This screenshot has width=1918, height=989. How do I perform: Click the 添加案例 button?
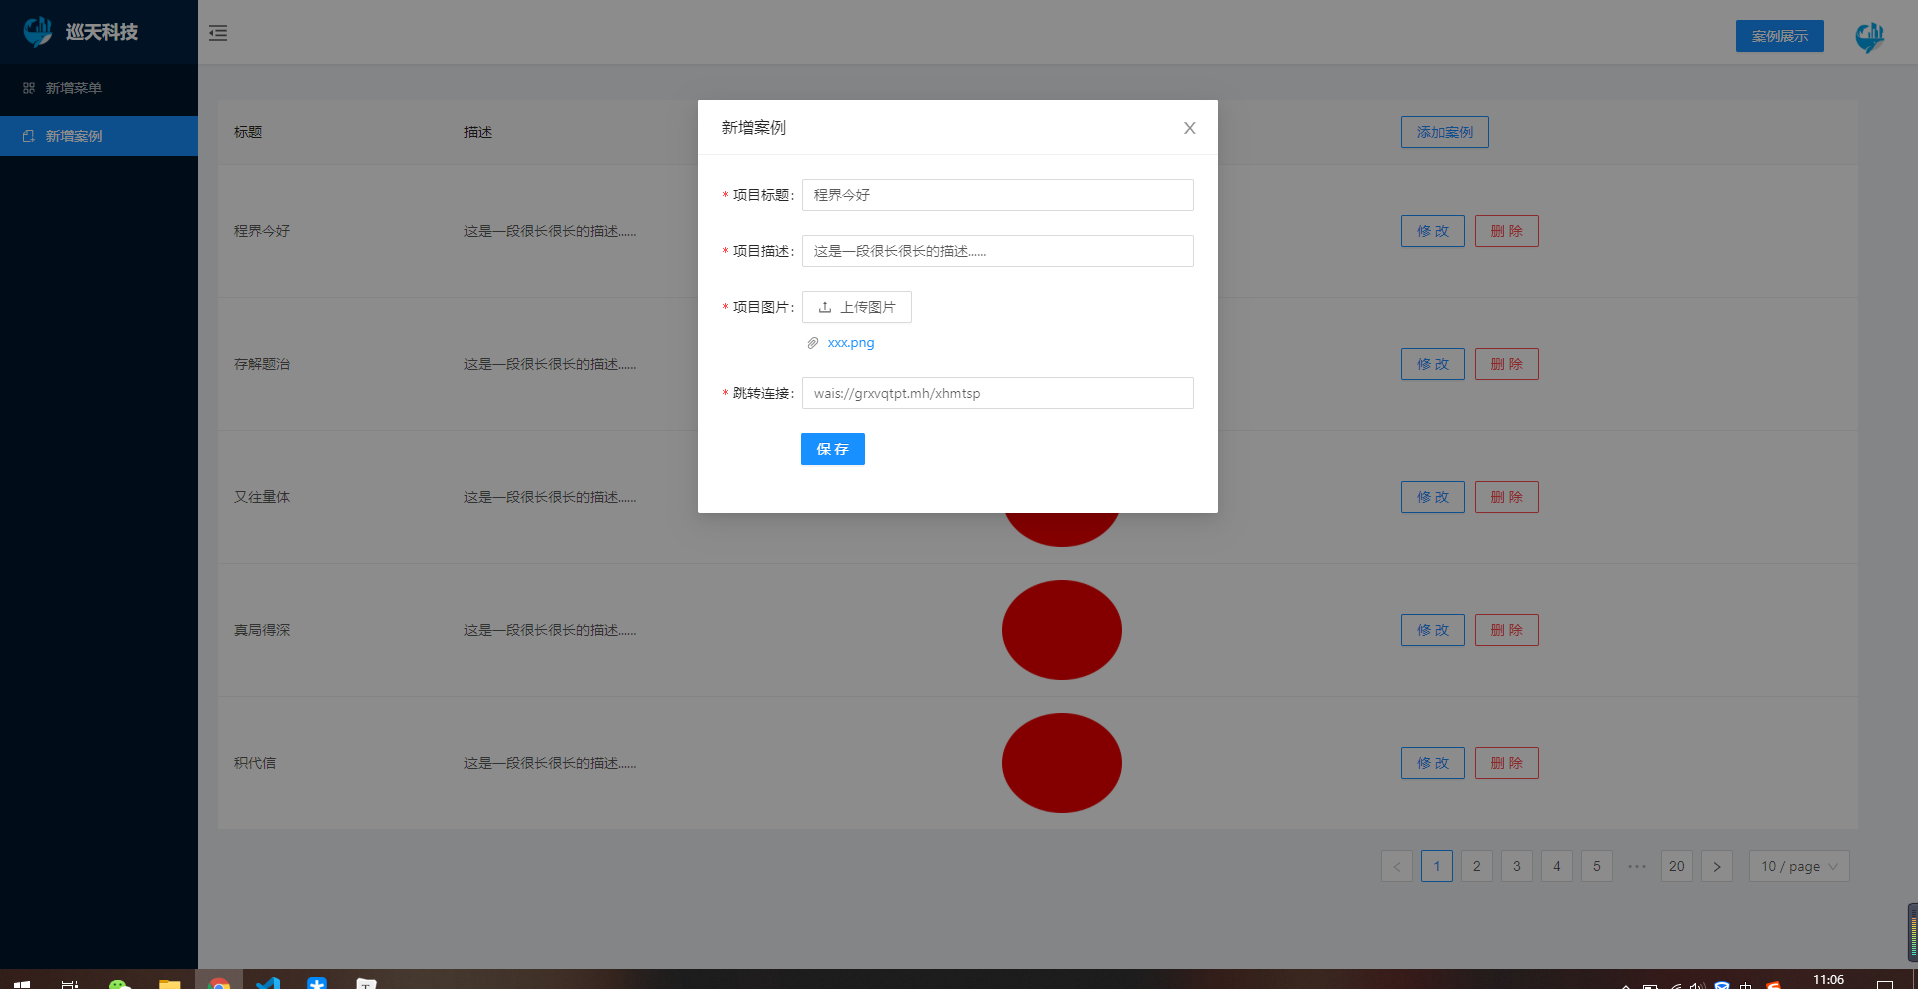(x=1444, y=132)
